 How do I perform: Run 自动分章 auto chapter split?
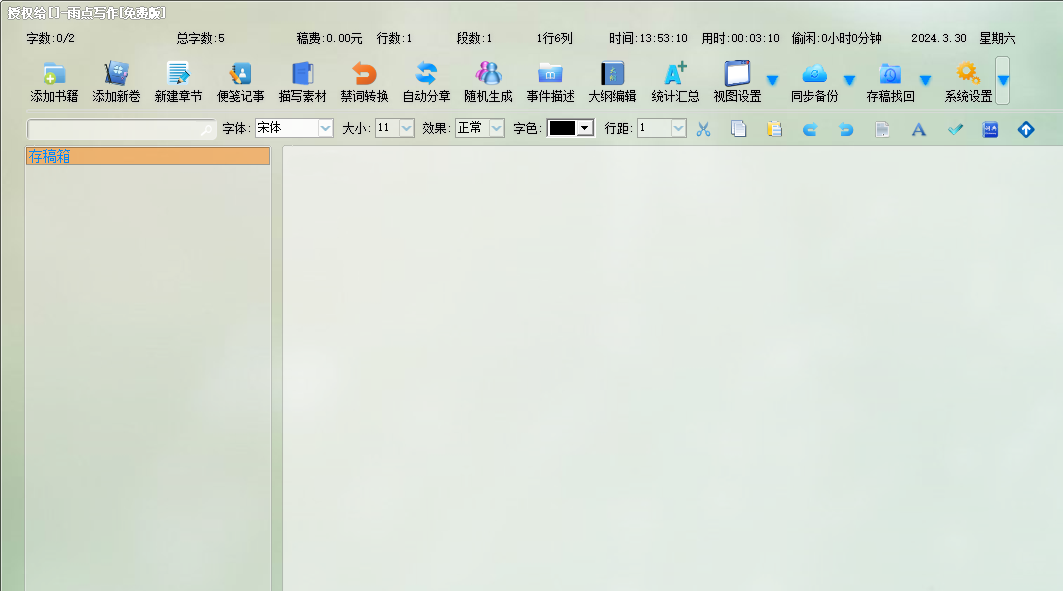point(426,82)
